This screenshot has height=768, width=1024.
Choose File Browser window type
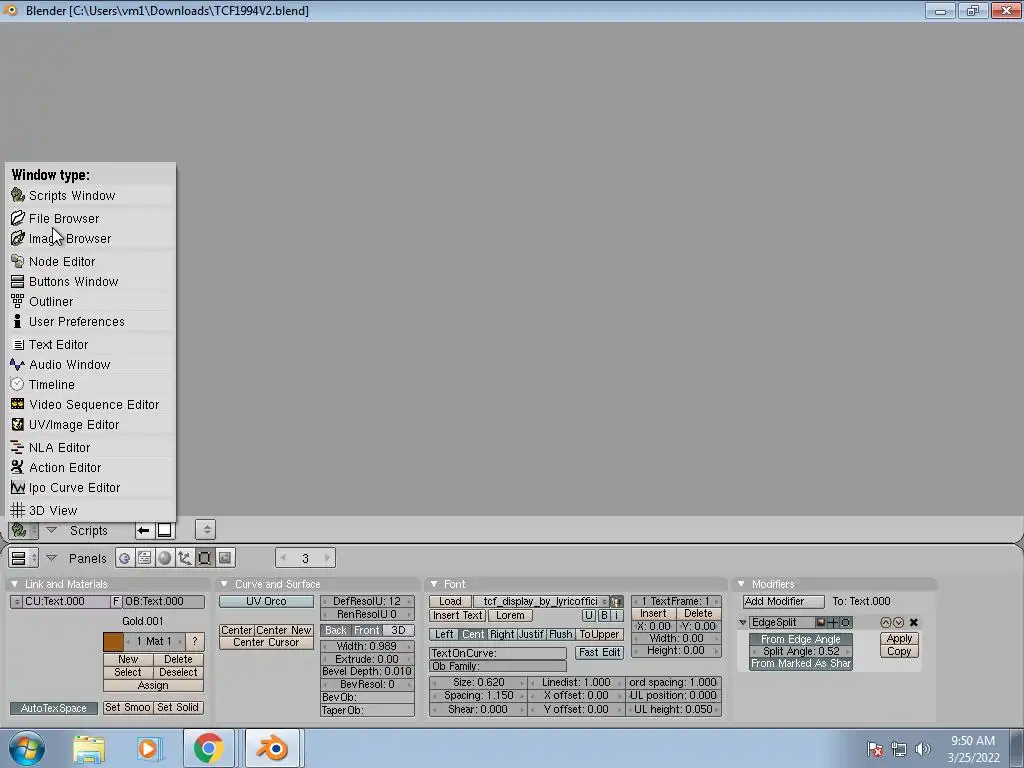(x=91, y=218)
